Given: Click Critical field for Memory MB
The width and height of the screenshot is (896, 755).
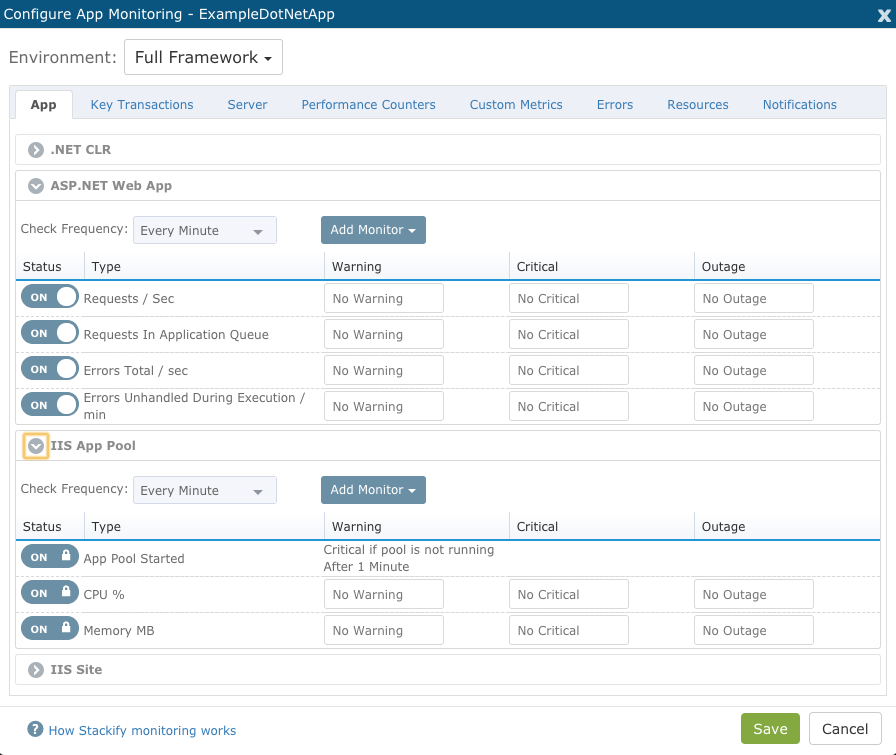Looking at the screenshot, I should pyautogui.click(x=569, y=630).
